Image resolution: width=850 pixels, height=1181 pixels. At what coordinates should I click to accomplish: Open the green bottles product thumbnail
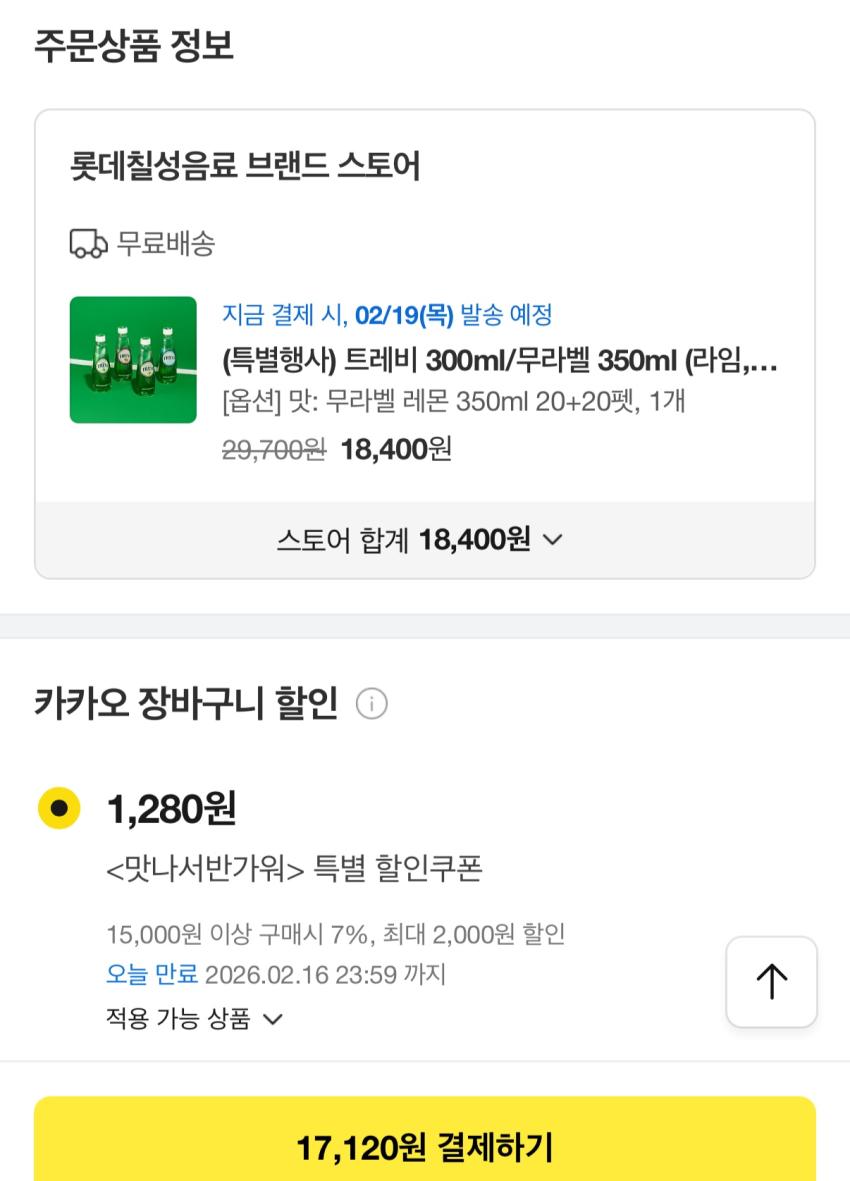tap(133, 360)
